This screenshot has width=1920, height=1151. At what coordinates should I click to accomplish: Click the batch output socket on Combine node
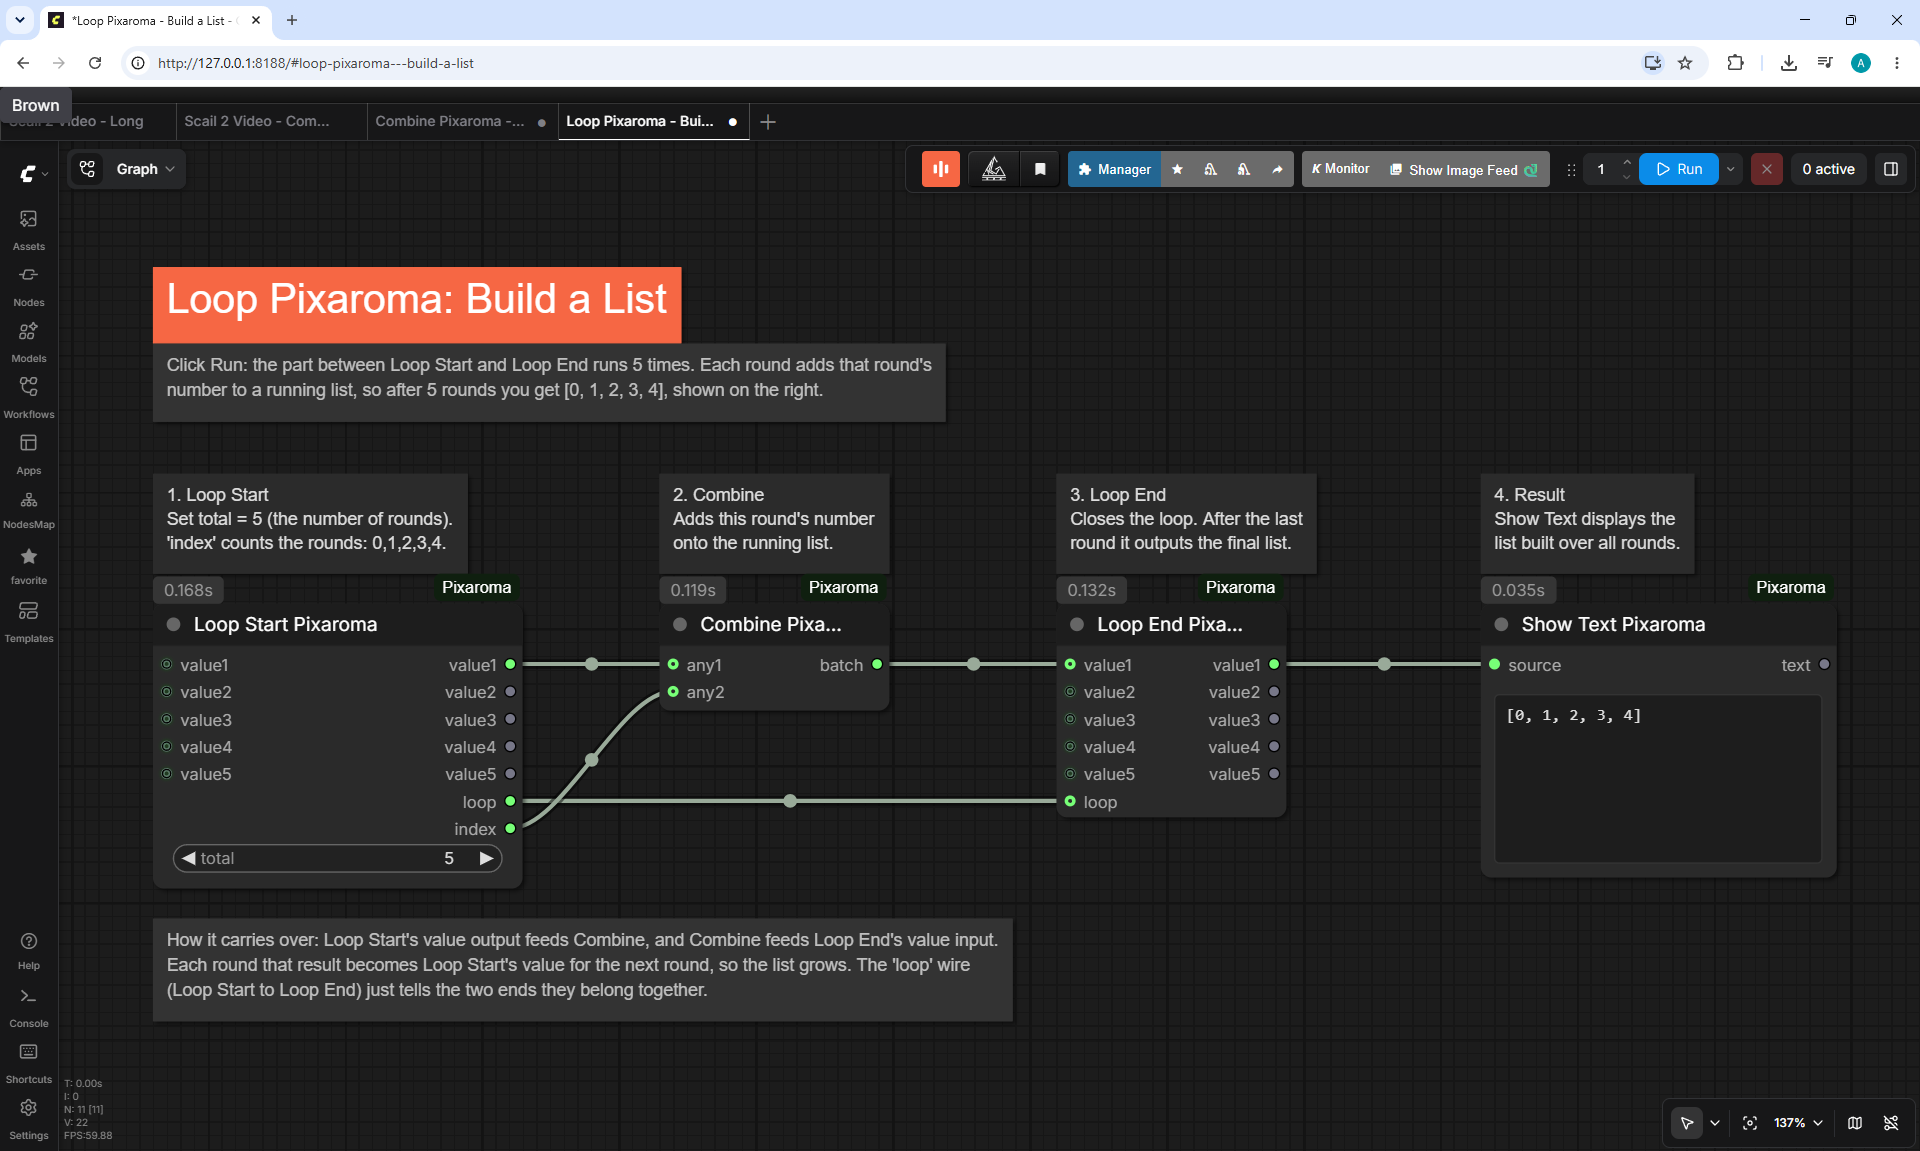pyautogui.click(x=877, y=664)
